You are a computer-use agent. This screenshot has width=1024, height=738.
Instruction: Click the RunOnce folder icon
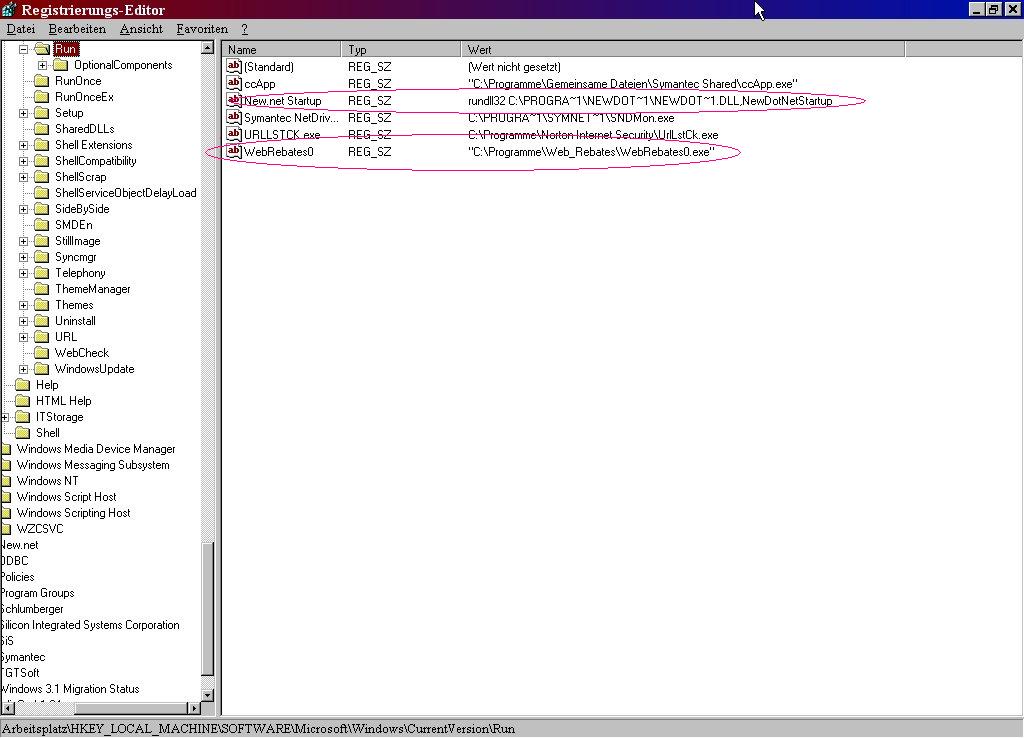(x=42, y=81)
